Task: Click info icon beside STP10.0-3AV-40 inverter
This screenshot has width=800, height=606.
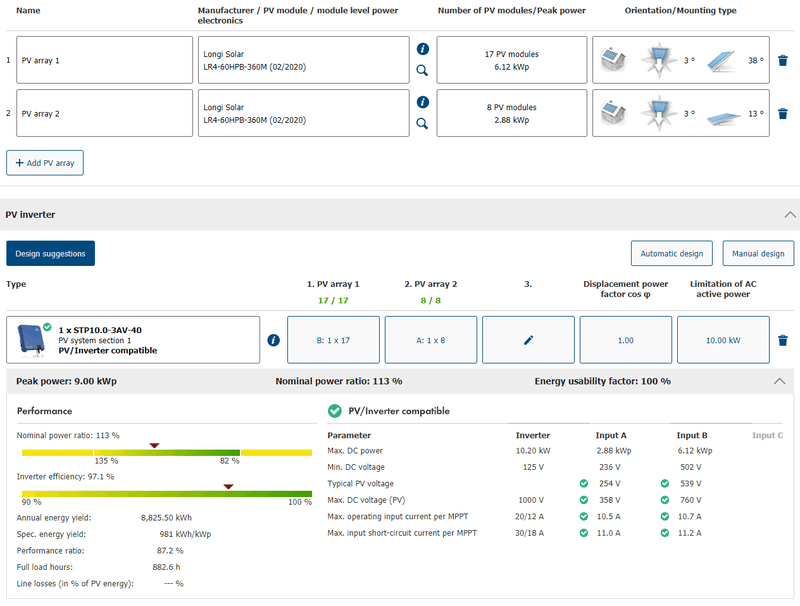Action: click(x=274, y=340)
